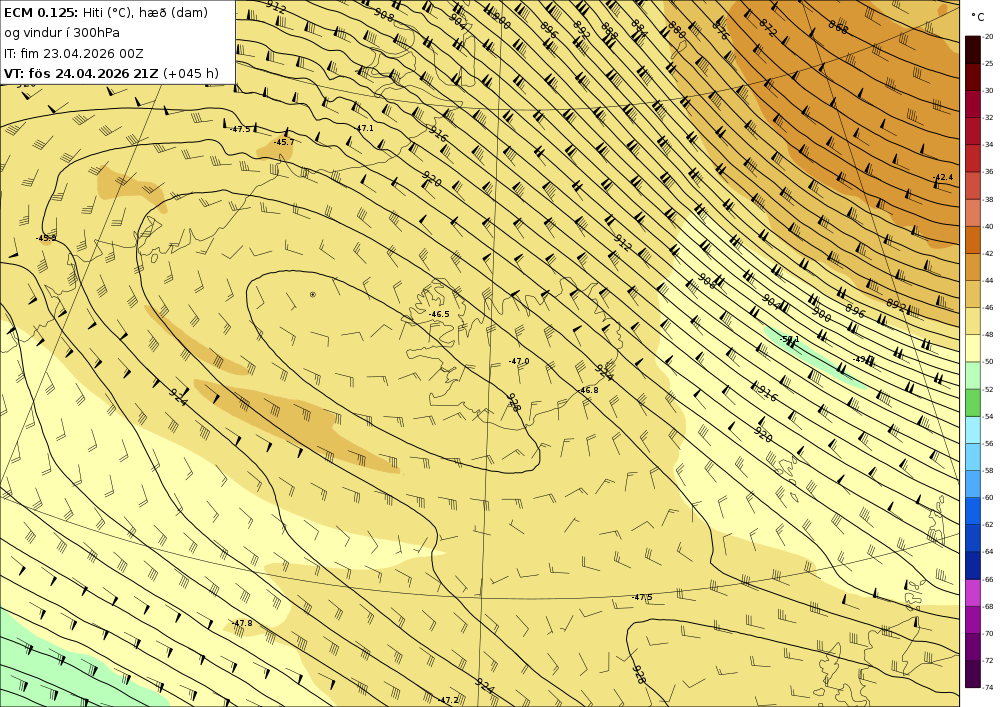
Task: Click the circled low-centre marker on the map
Action: 312,295
